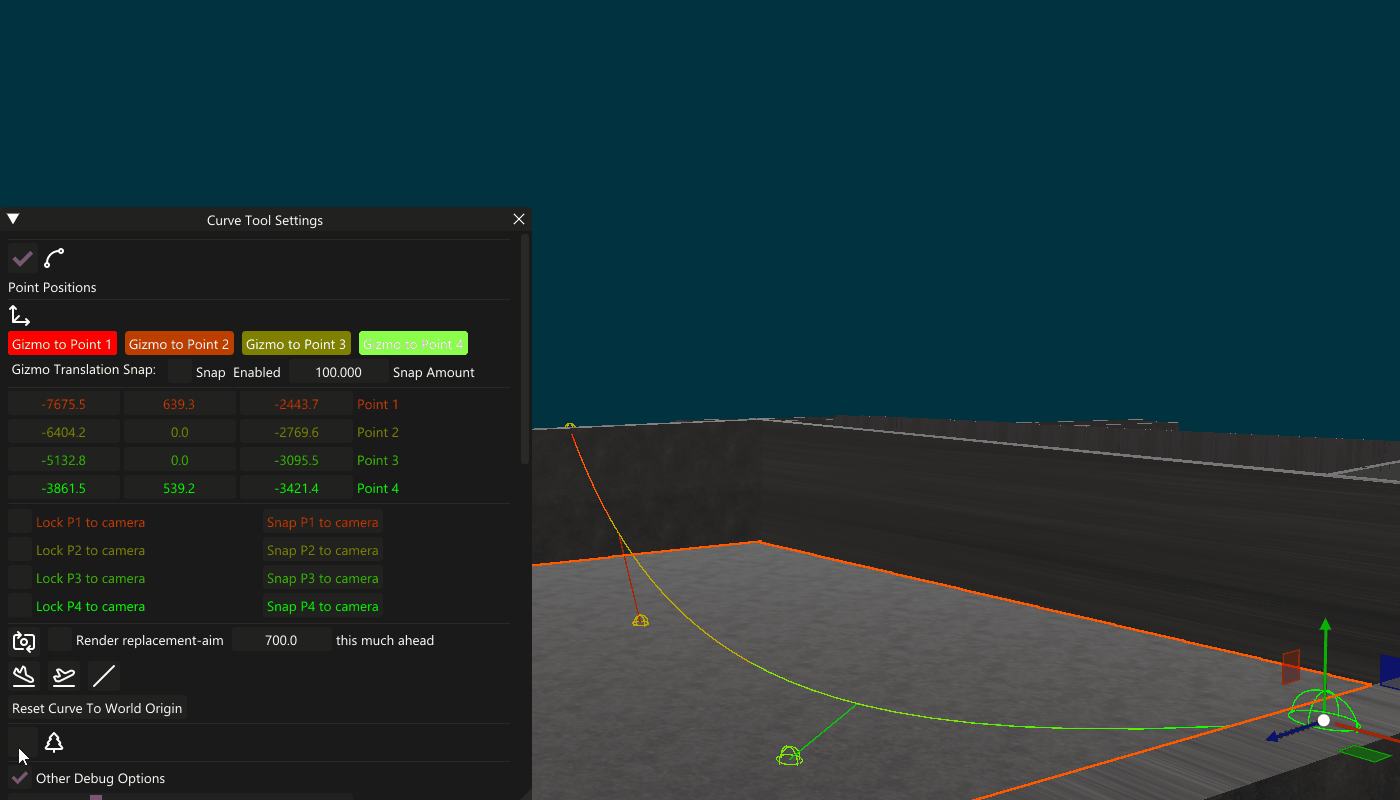
Task: Choose the straight line curve icon
Action: pos(103,676)
